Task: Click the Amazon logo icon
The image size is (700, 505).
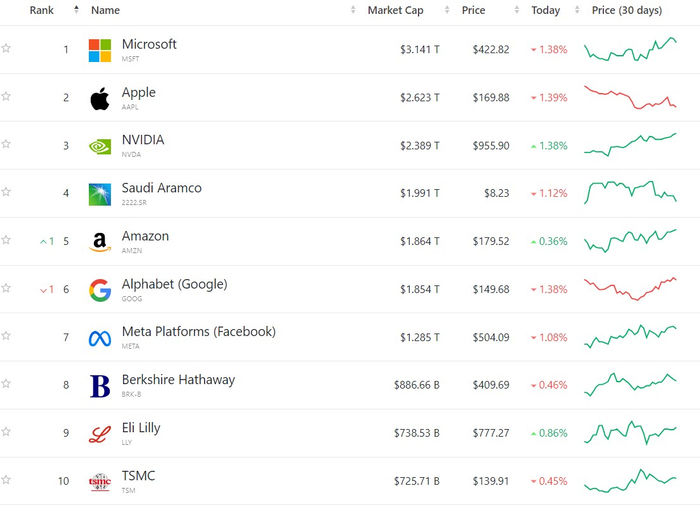Action: point(100,242)
